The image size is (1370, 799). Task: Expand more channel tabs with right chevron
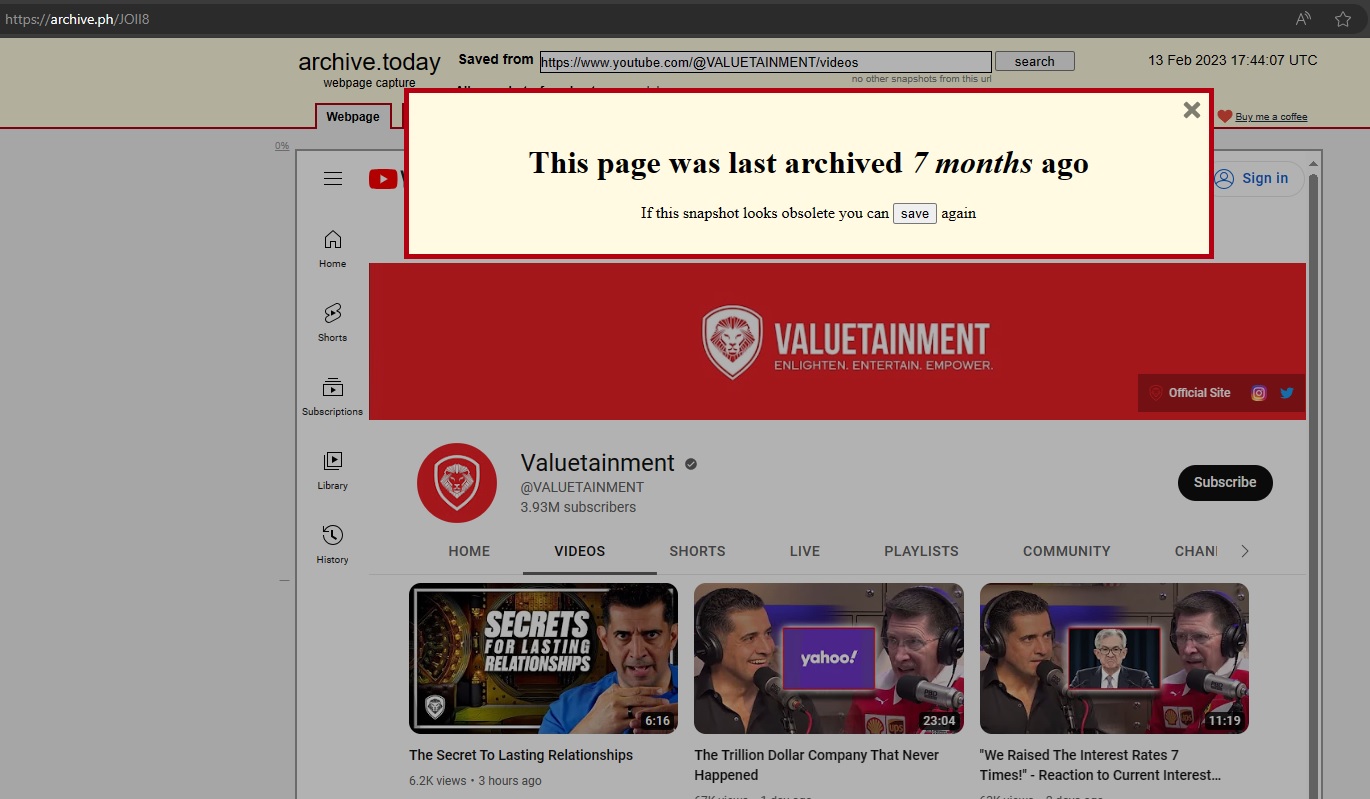[x=1244, y=551]
